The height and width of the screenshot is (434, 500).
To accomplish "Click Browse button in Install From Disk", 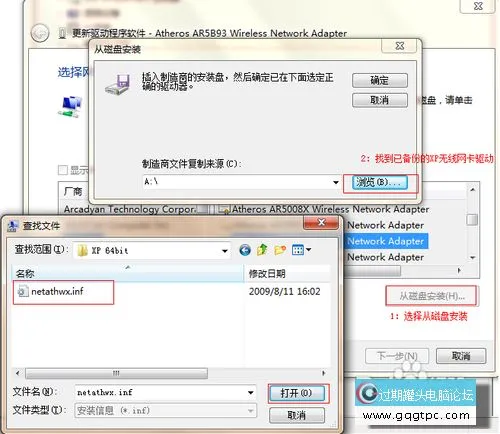I will tap(380, 182).
